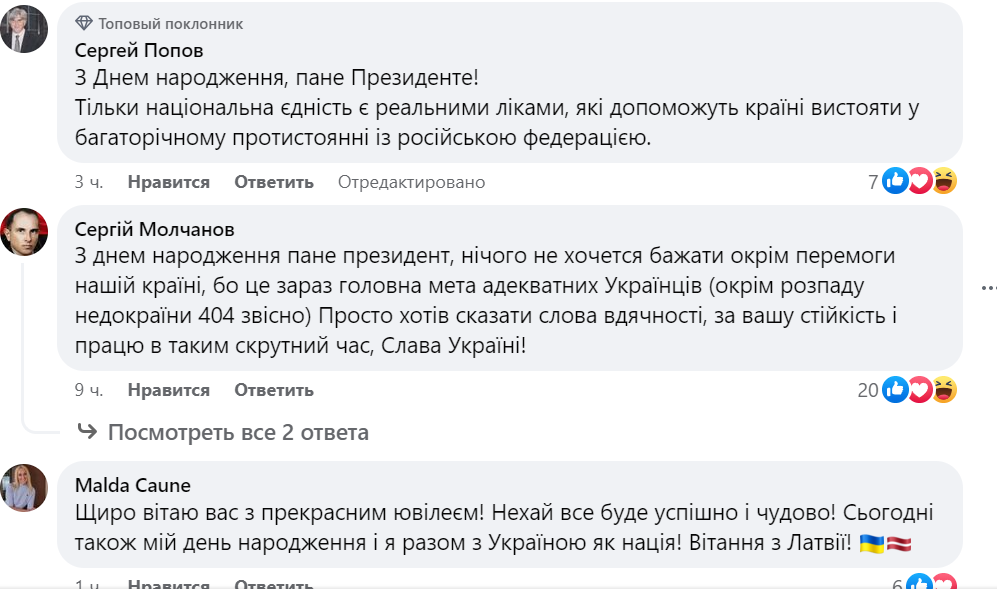Click Сергей Попов's profile avatar
The width and height of the screenshot is (997, 597).
[24, 29]
